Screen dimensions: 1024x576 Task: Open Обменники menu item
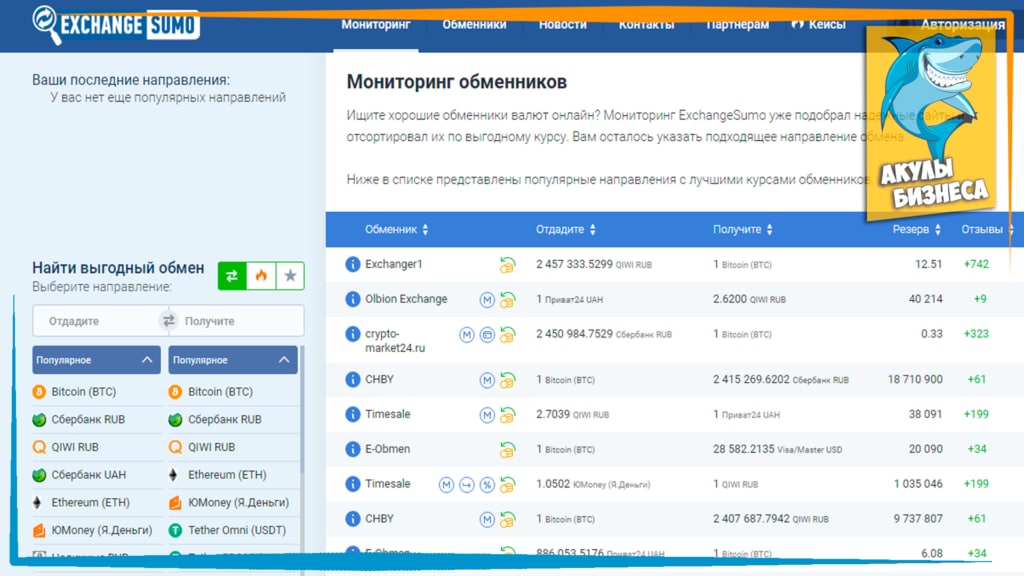474,25
